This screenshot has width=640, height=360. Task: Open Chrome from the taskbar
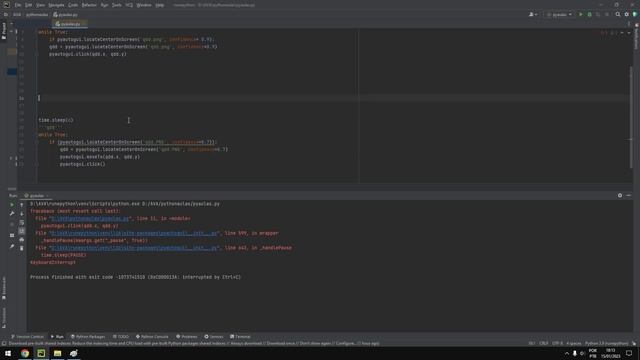pyautogui.click(x=25, y=353)
